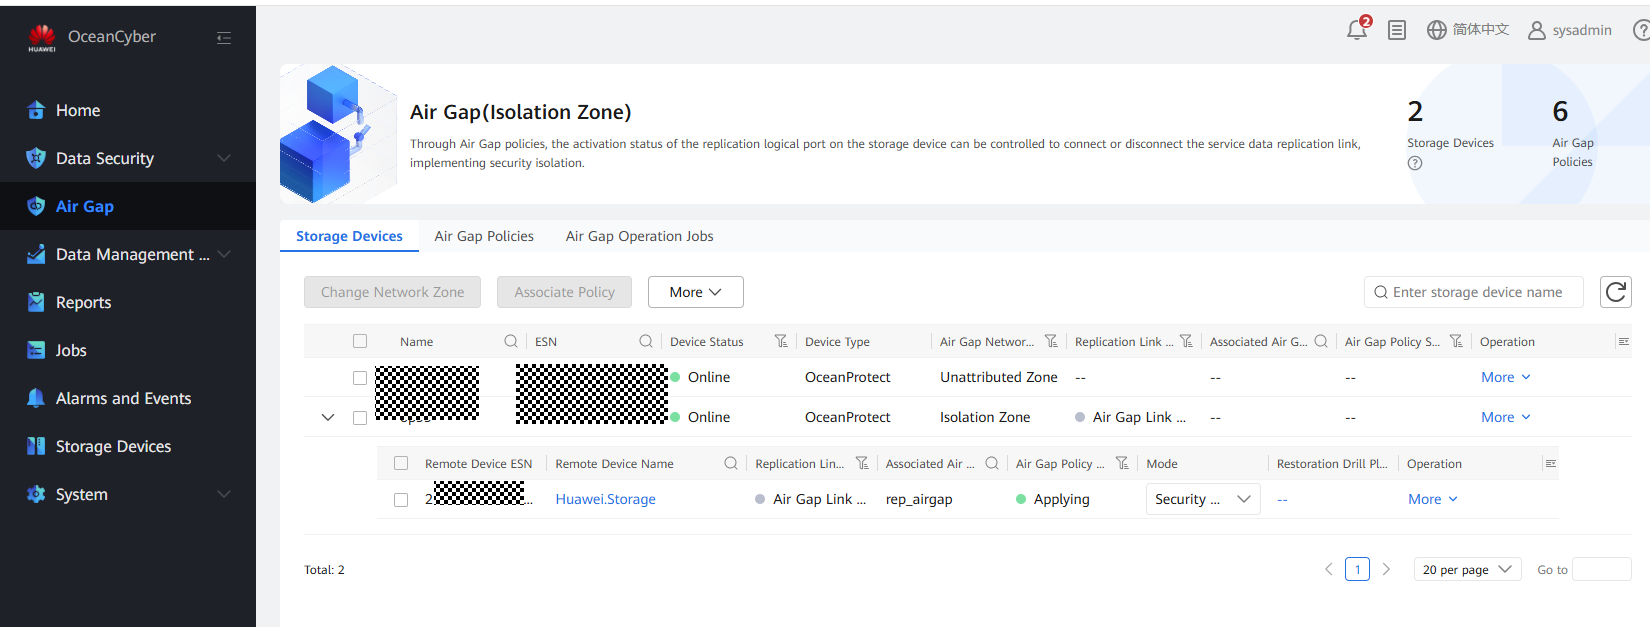Filter the Replication Link column in main table
Viewport: 1650px width, 627px height.
pyautogui.click(x=1186, y=341)
